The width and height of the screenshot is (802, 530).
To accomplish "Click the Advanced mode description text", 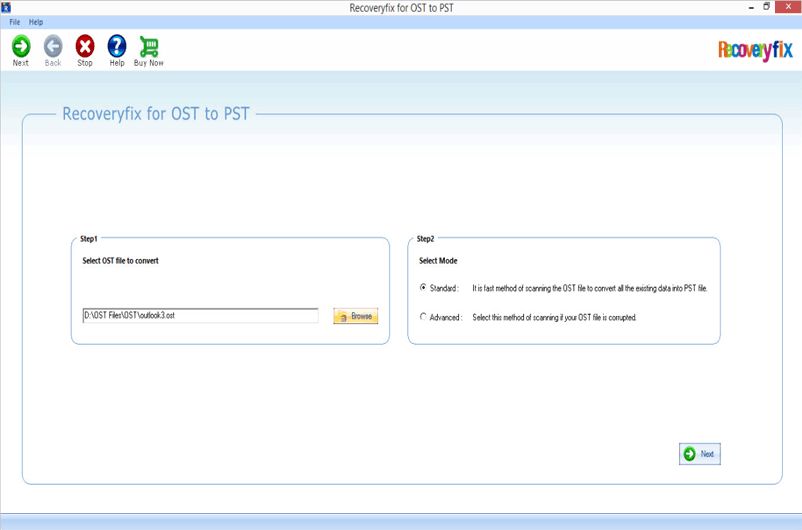I will [x=554, y=317].
